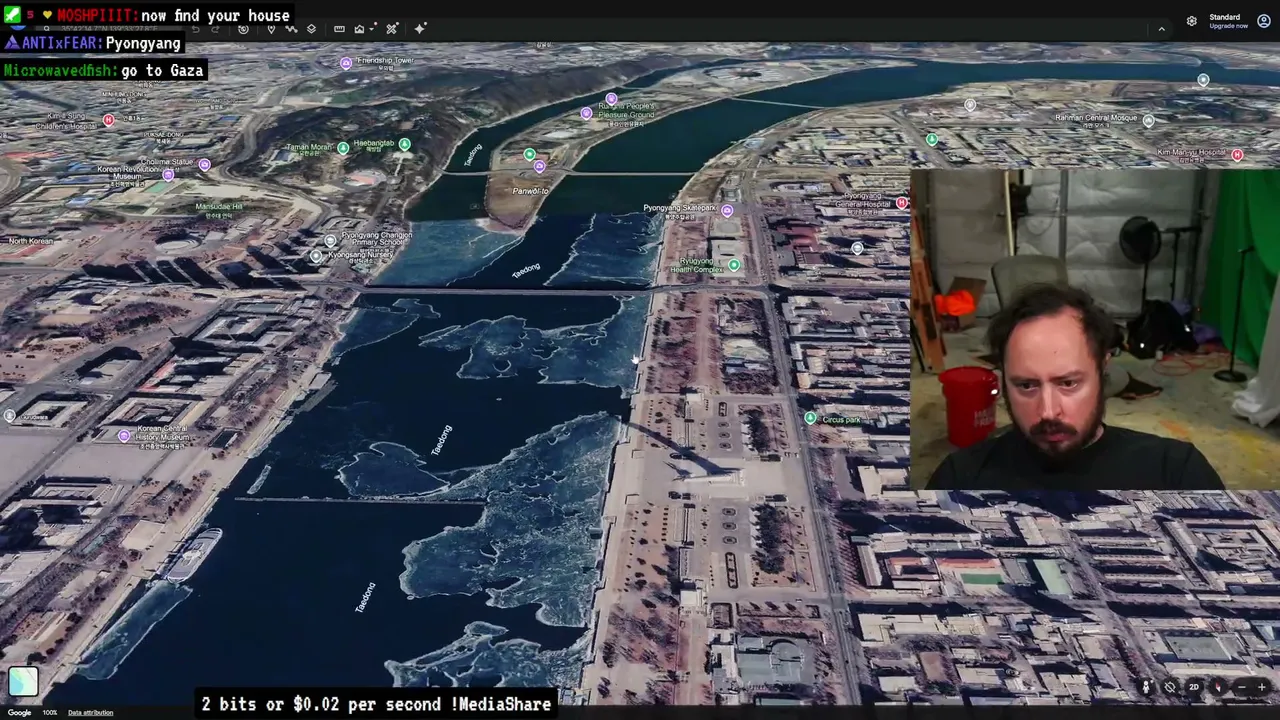1280x720 pixels.
Task: Open the Pyongyang Health Complex marker
Action: tap(734, 265)
